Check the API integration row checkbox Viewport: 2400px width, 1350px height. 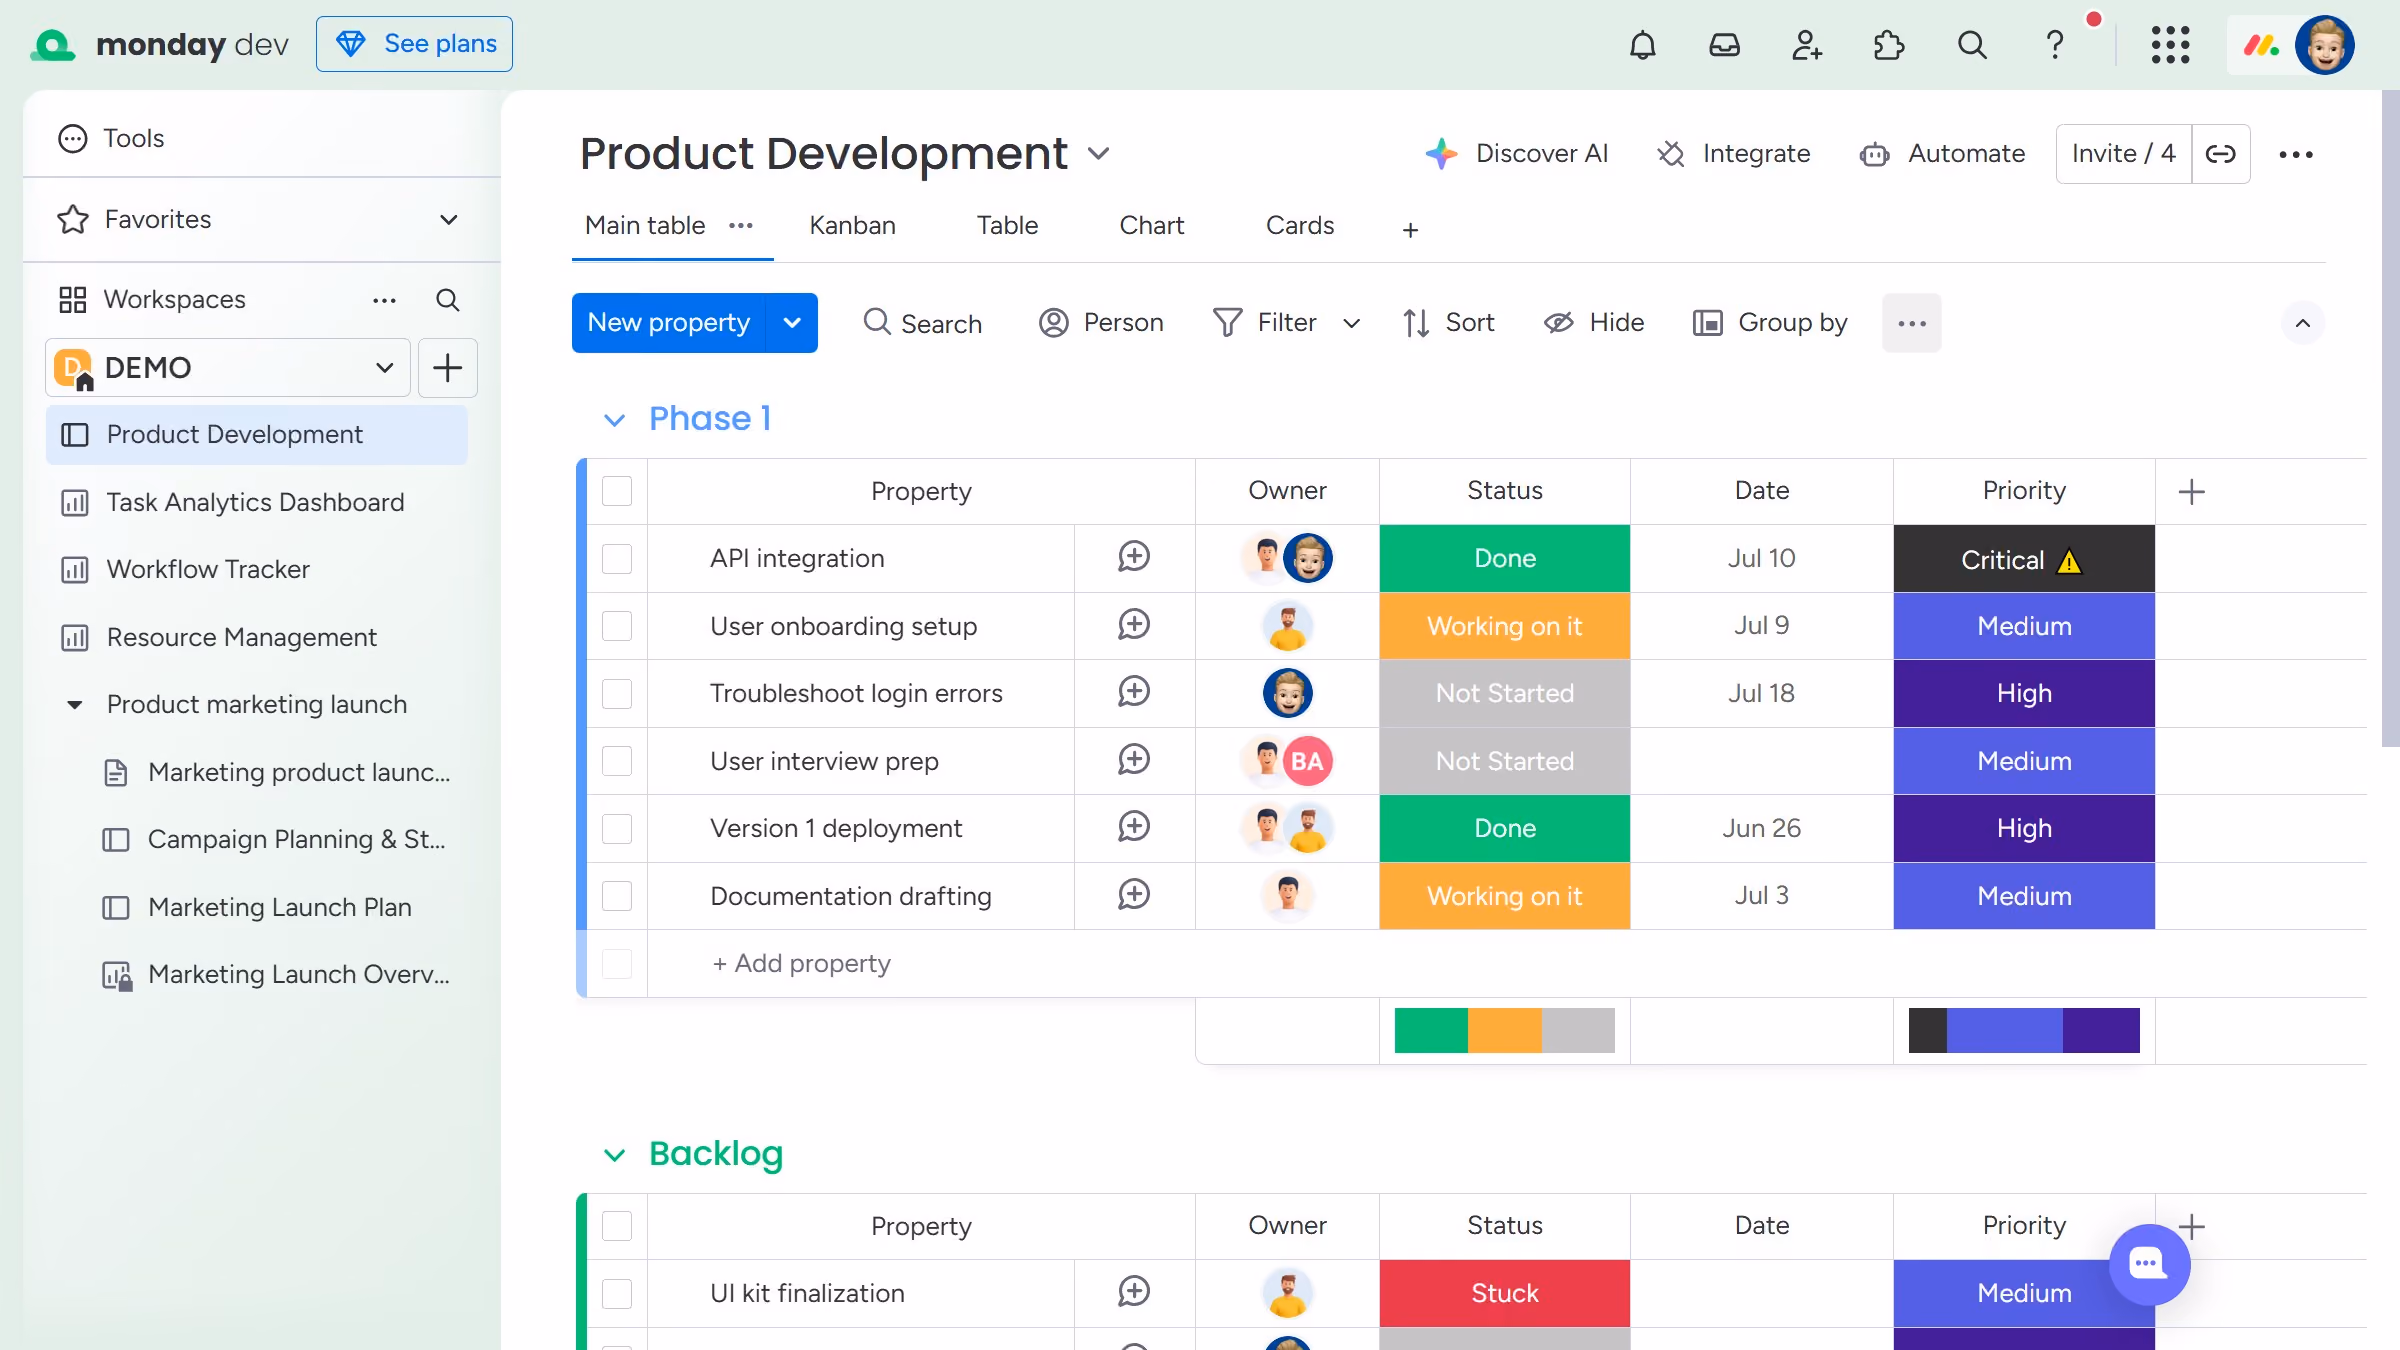click(617, 559)
